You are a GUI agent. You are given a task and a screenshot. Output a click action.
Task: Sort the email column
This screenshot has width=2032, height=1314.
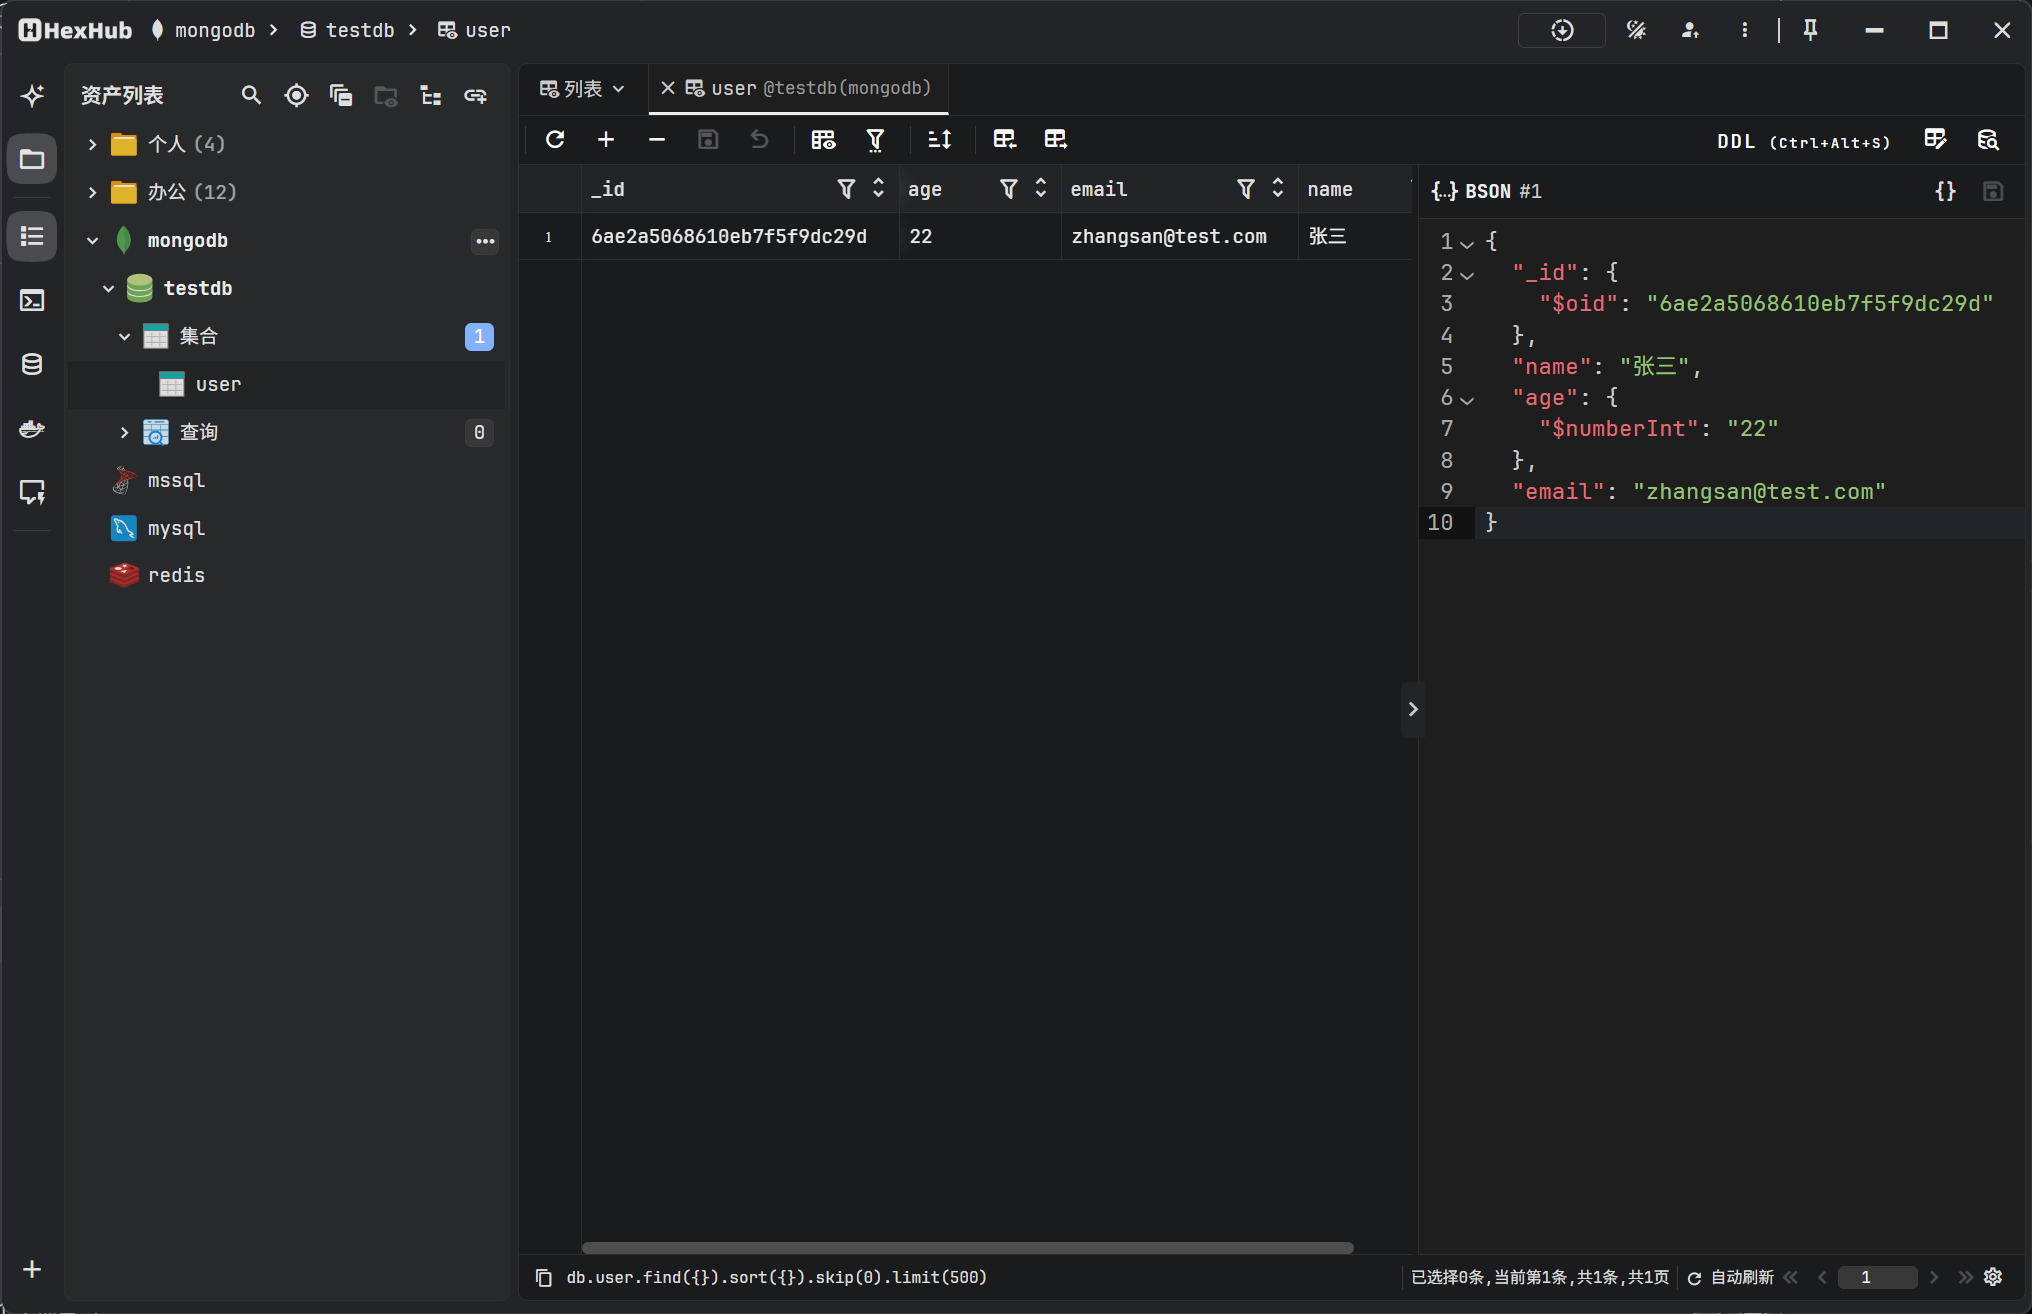pos(1277,188)
